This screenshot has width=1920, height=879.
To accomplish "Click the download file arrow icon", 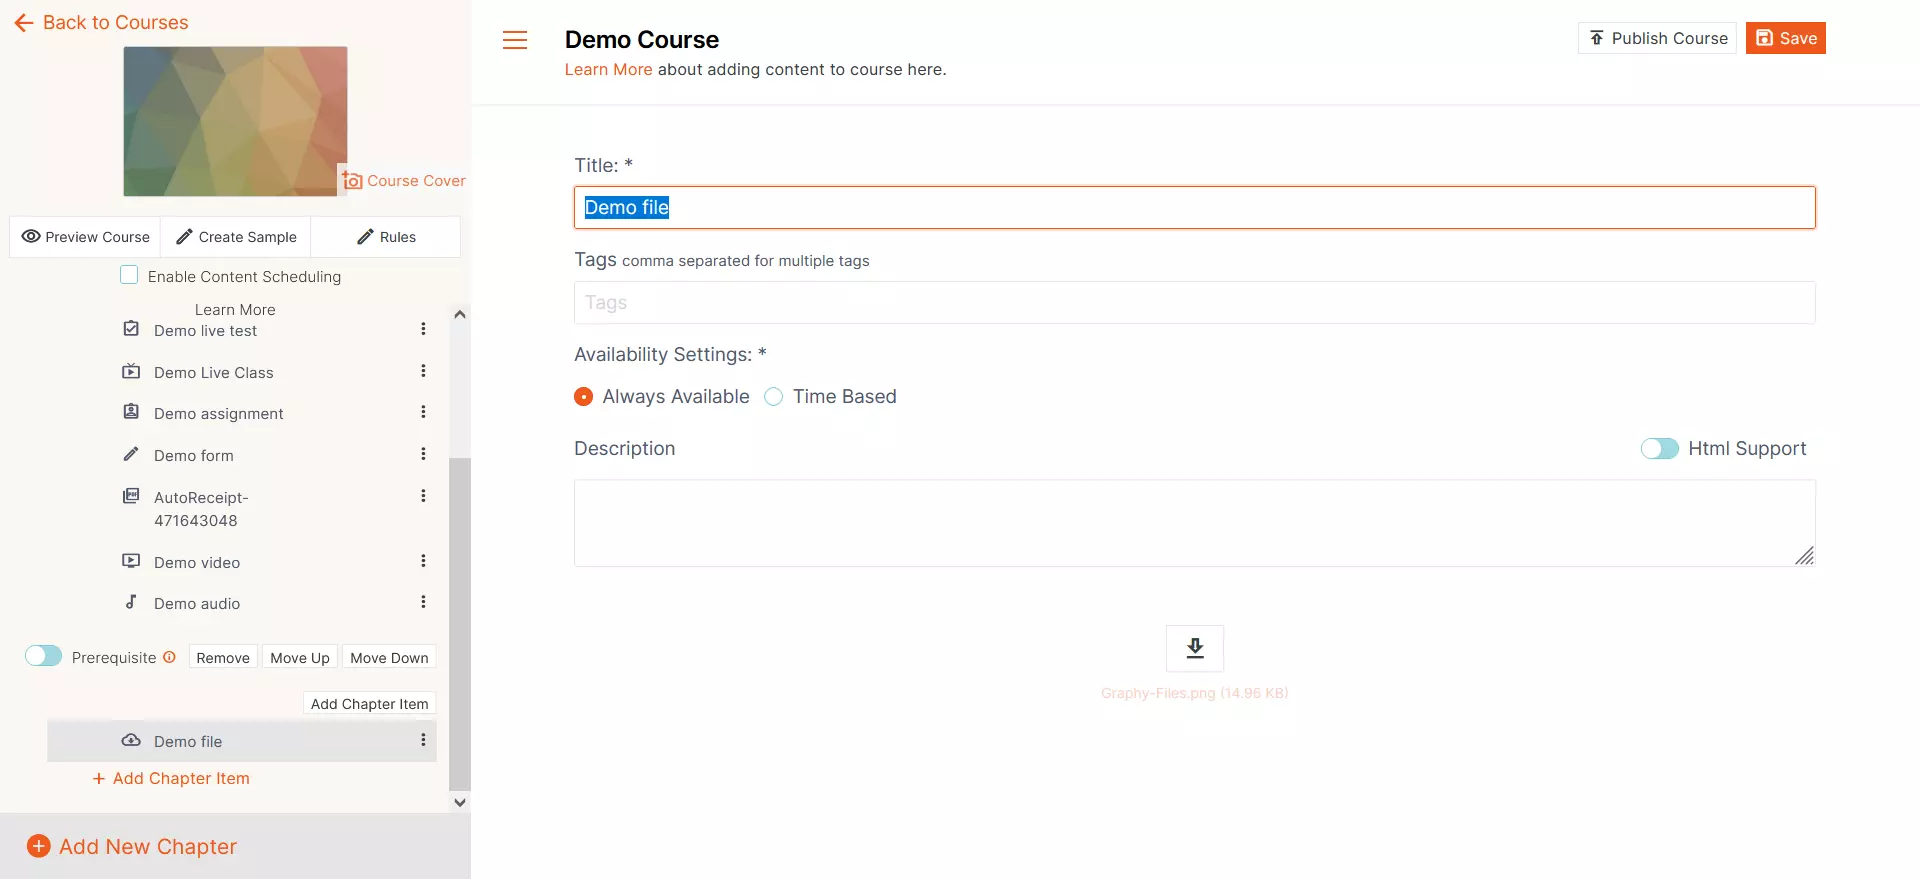I will coord(1195,648).
